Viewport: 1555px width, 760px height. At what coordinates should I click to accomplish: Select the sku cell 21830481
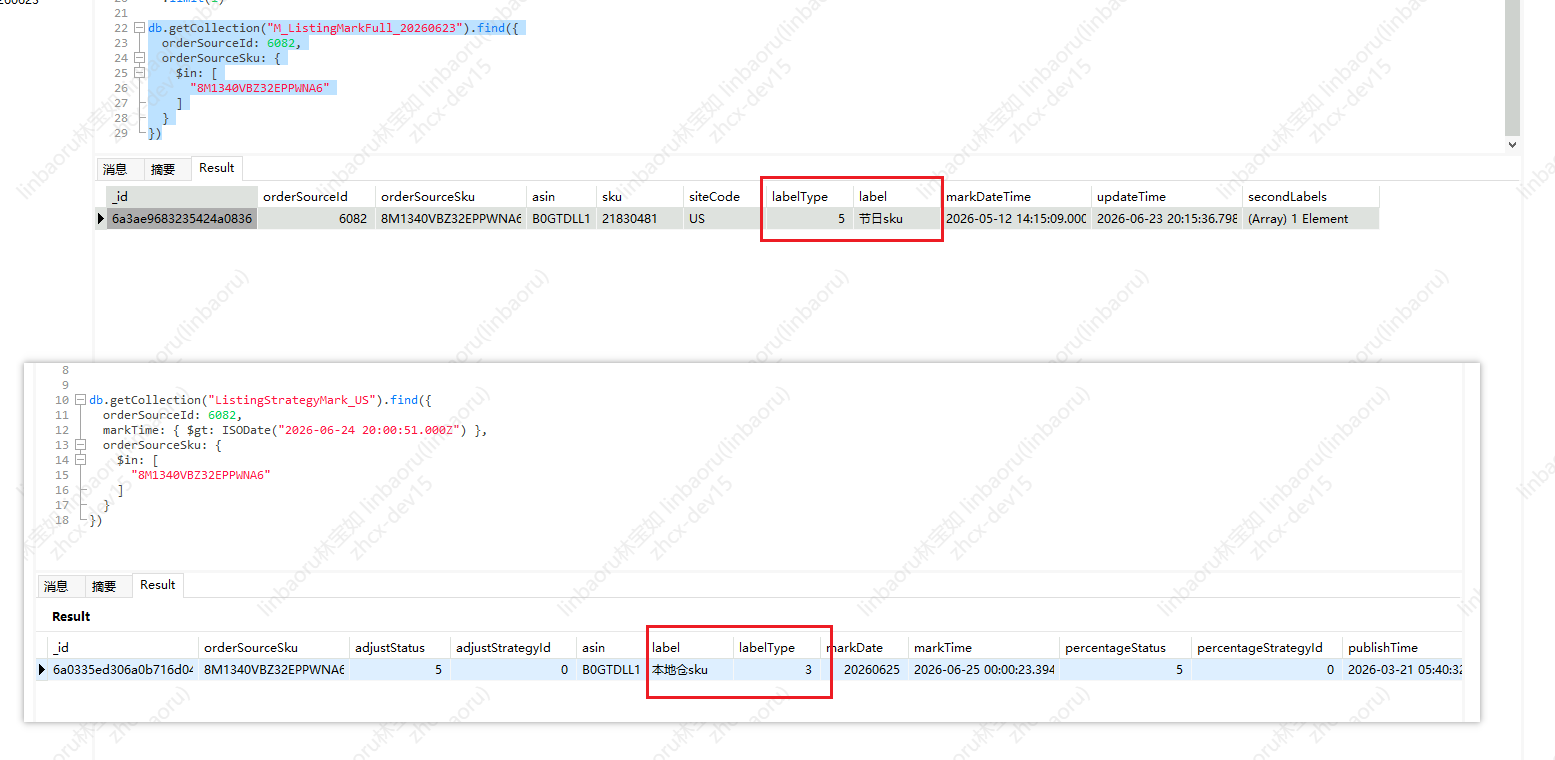(x=641, y=219)
